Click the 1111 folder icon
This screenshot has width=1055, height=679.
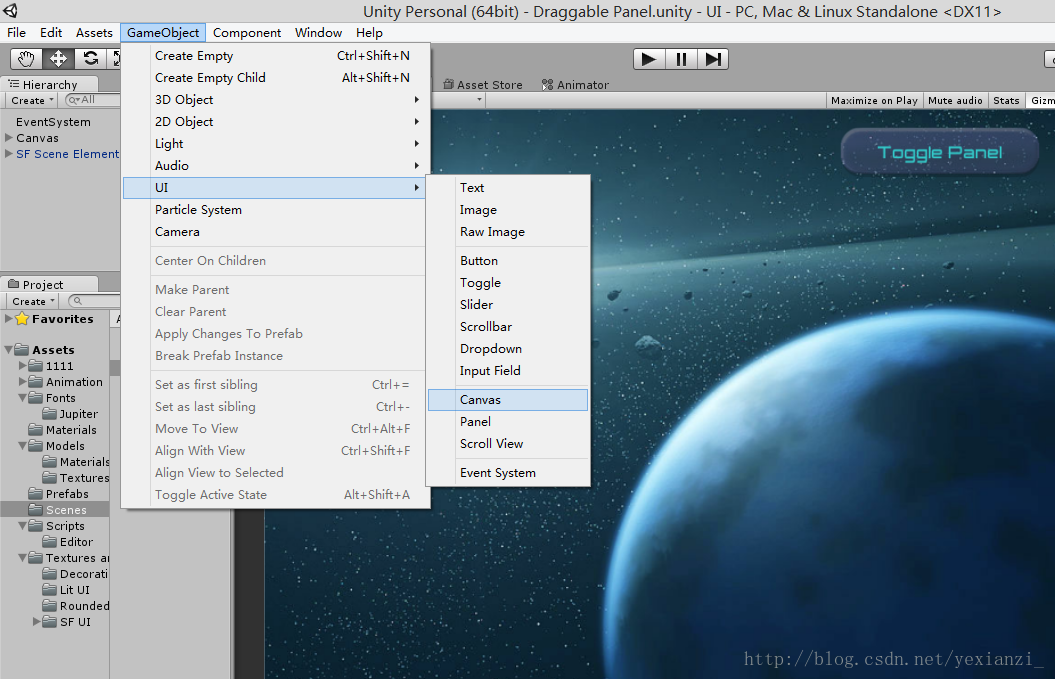(x=36, y=365)
